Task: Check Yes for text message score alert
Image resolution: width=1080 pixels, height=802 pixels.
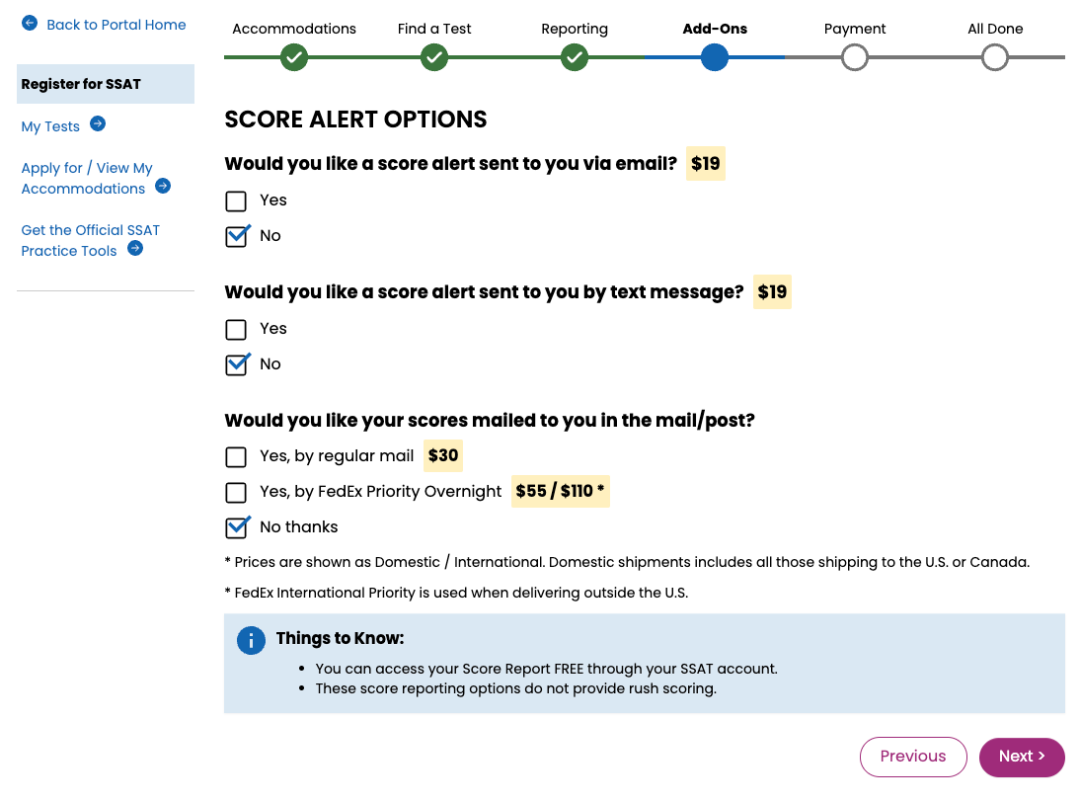Action: [x=236, y=329]
